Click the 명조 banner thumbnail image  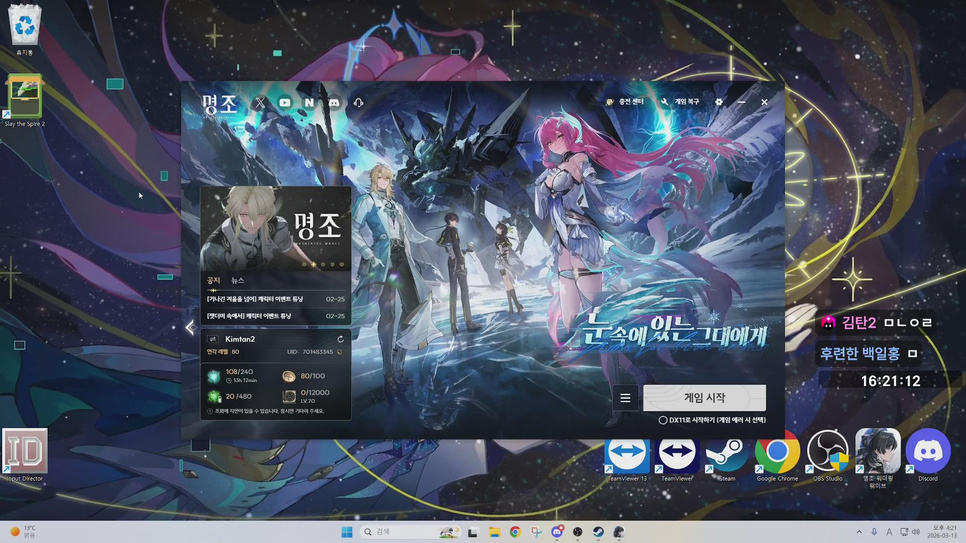click(x=276, y=226)
